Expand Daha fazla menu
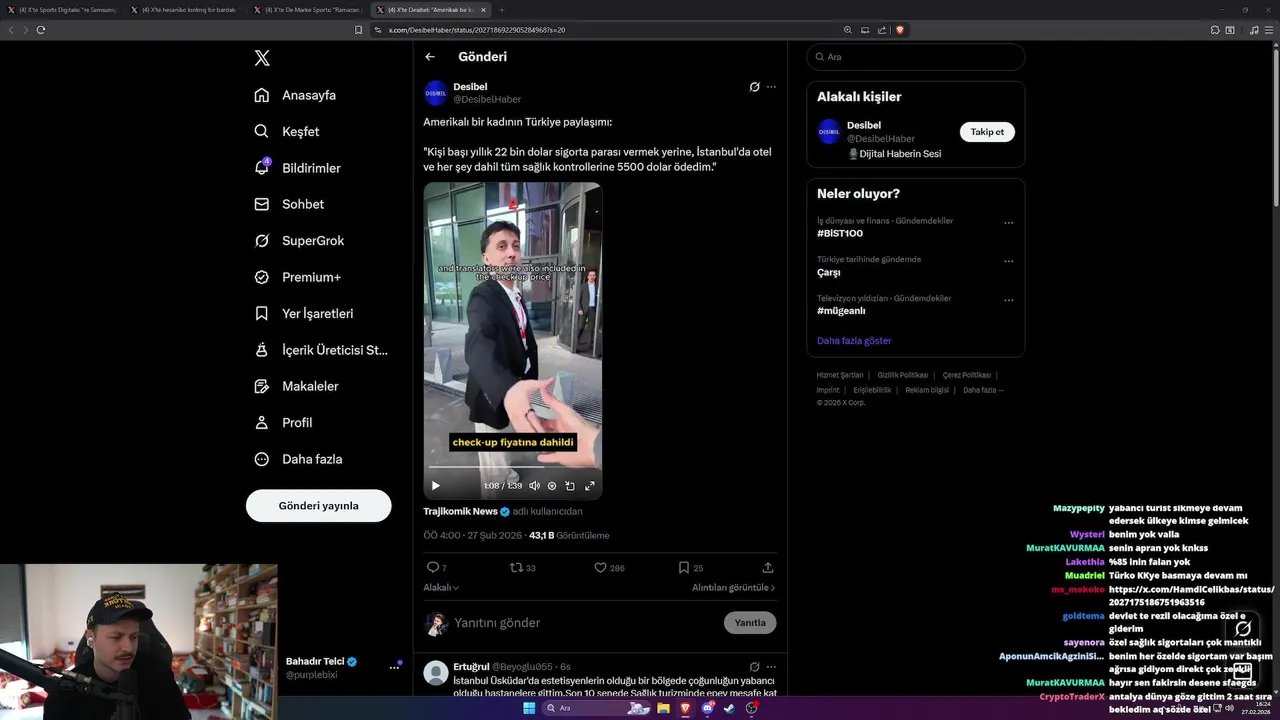Screen dimensions: 1280x720 click(x=298, y=459)
